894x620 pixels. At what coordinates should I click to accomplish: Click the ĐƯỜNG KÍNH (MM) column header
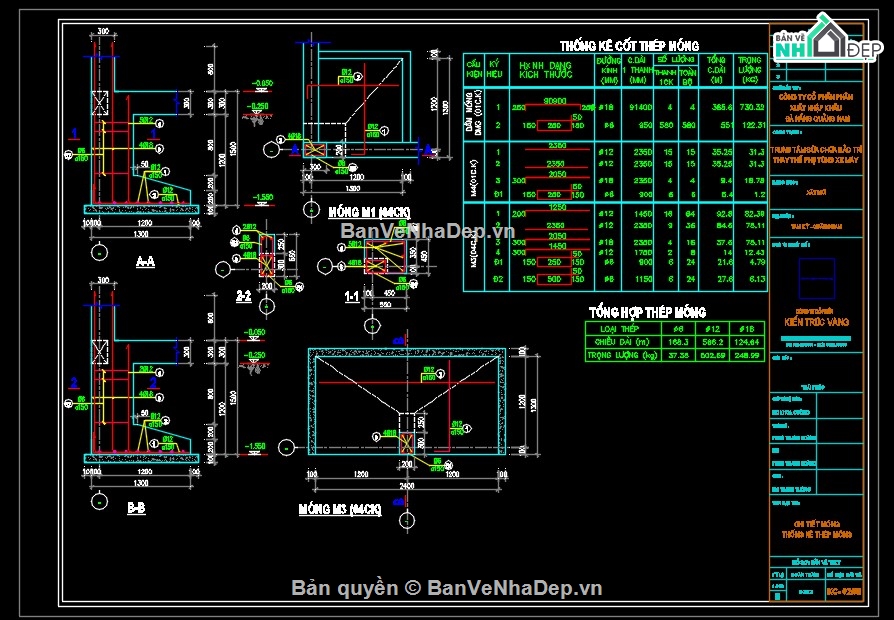[x=609, y=70]
